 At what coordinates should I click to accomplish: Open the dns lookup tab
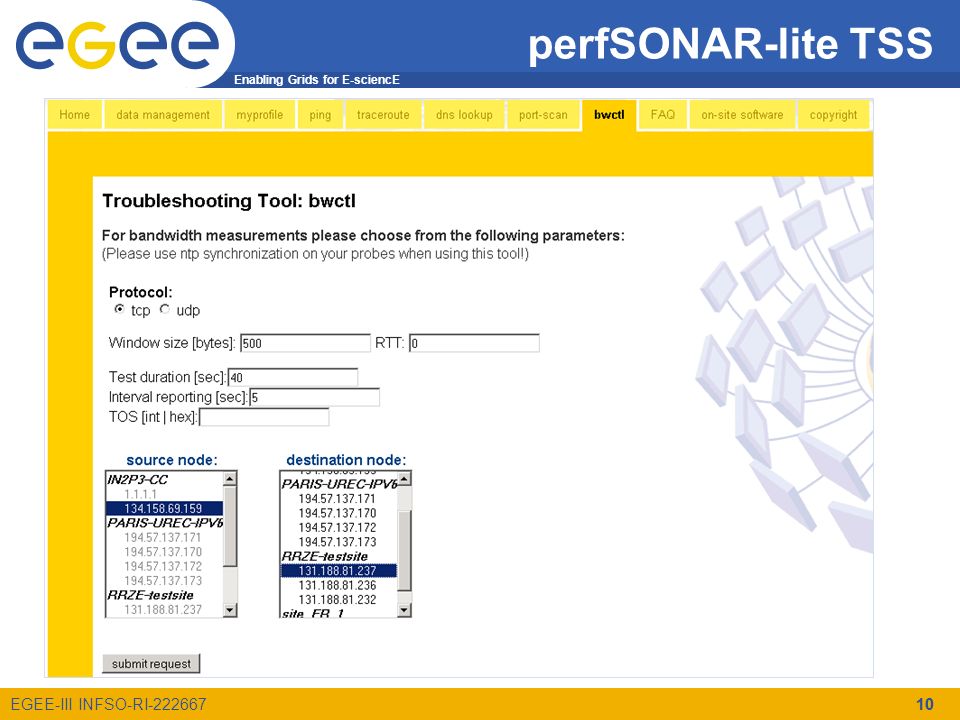pos(464,115)
